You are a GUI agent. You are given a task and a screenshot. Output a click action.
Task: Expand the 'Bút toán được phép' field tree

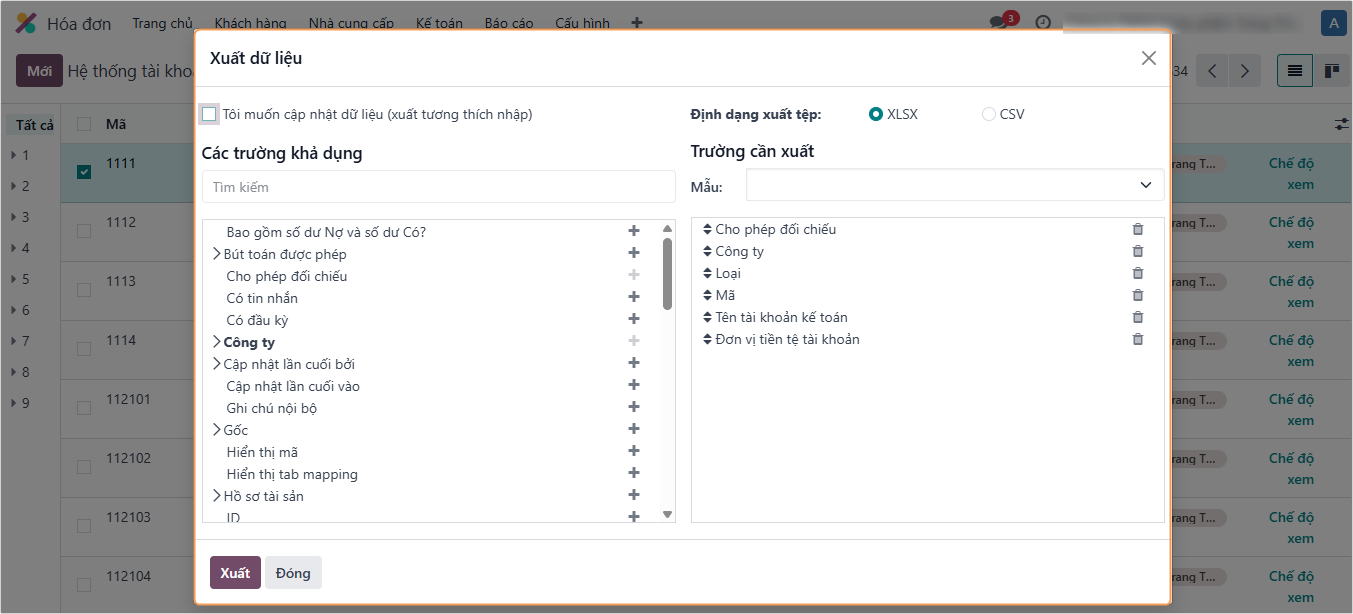point(217,254)
